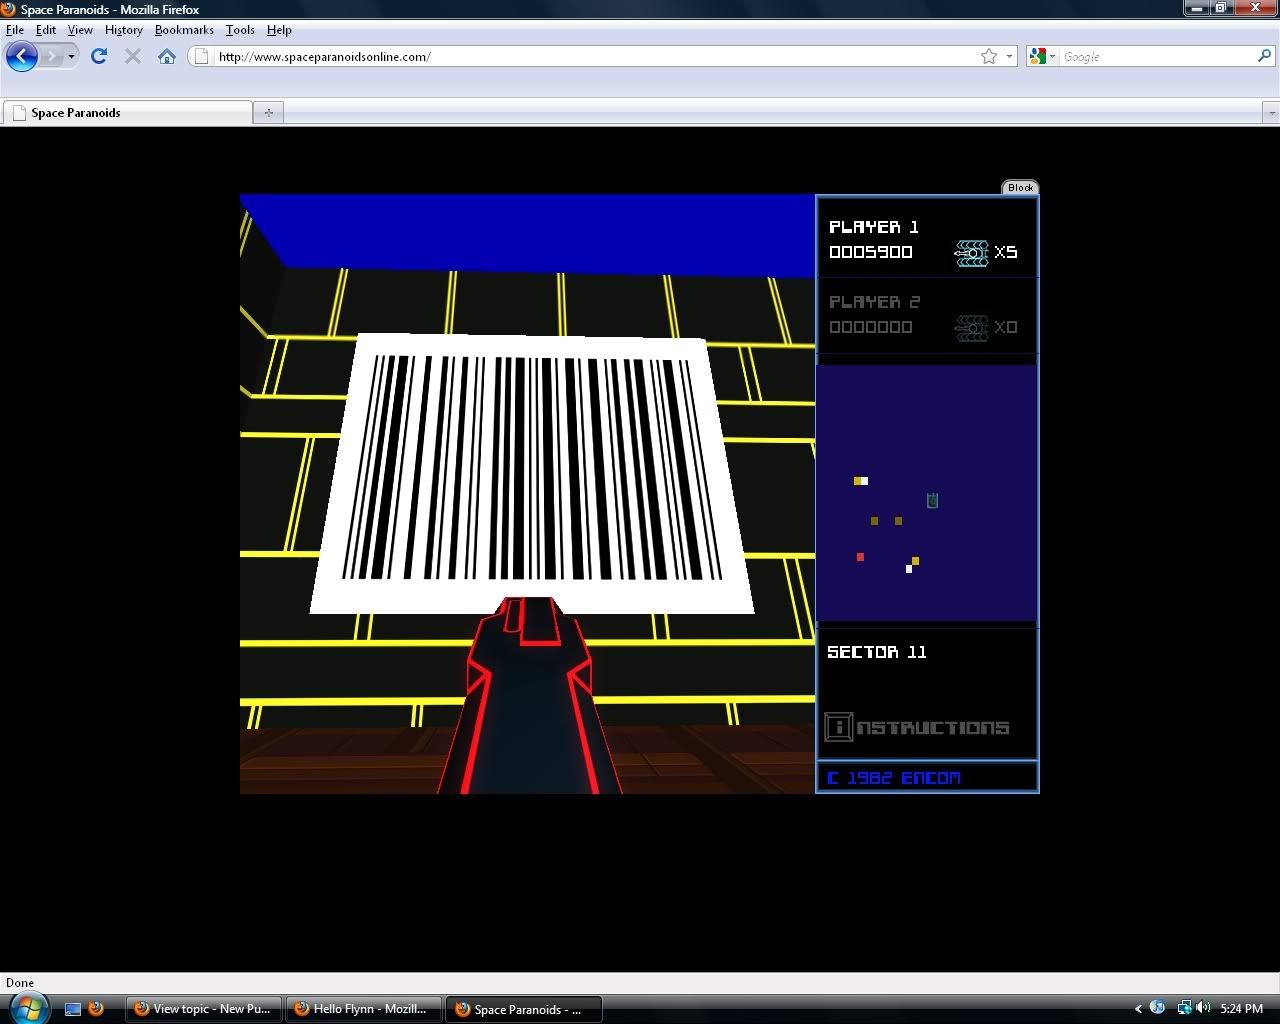
Task: Click the Show Desktop quick launch icon
Action: 72,1009
